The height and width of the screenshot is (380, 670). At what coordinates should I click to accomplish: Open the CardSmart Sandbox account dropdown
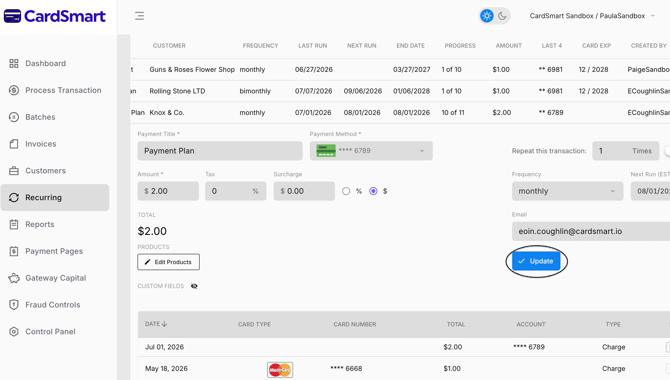coord(592,16)
